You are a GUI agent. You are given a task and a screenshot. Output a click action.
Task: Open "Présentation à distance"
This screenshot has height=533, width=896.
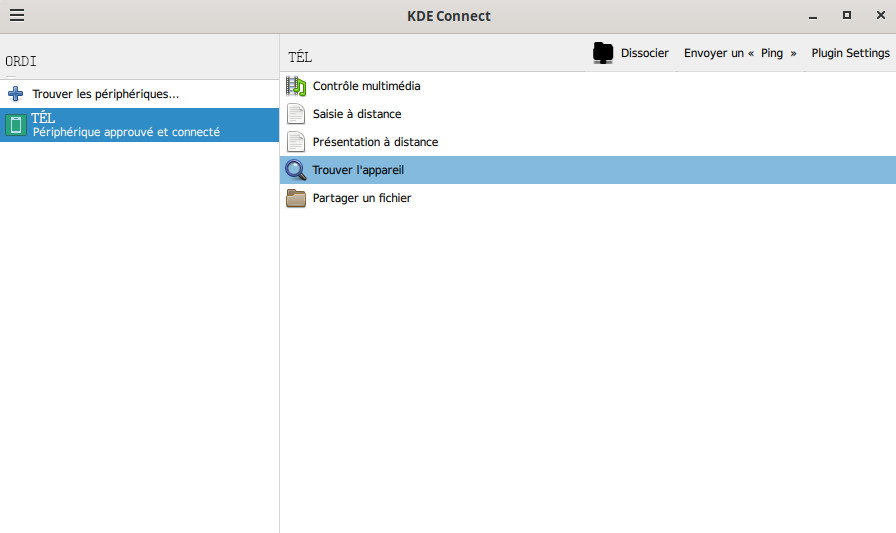coord(375,142)
